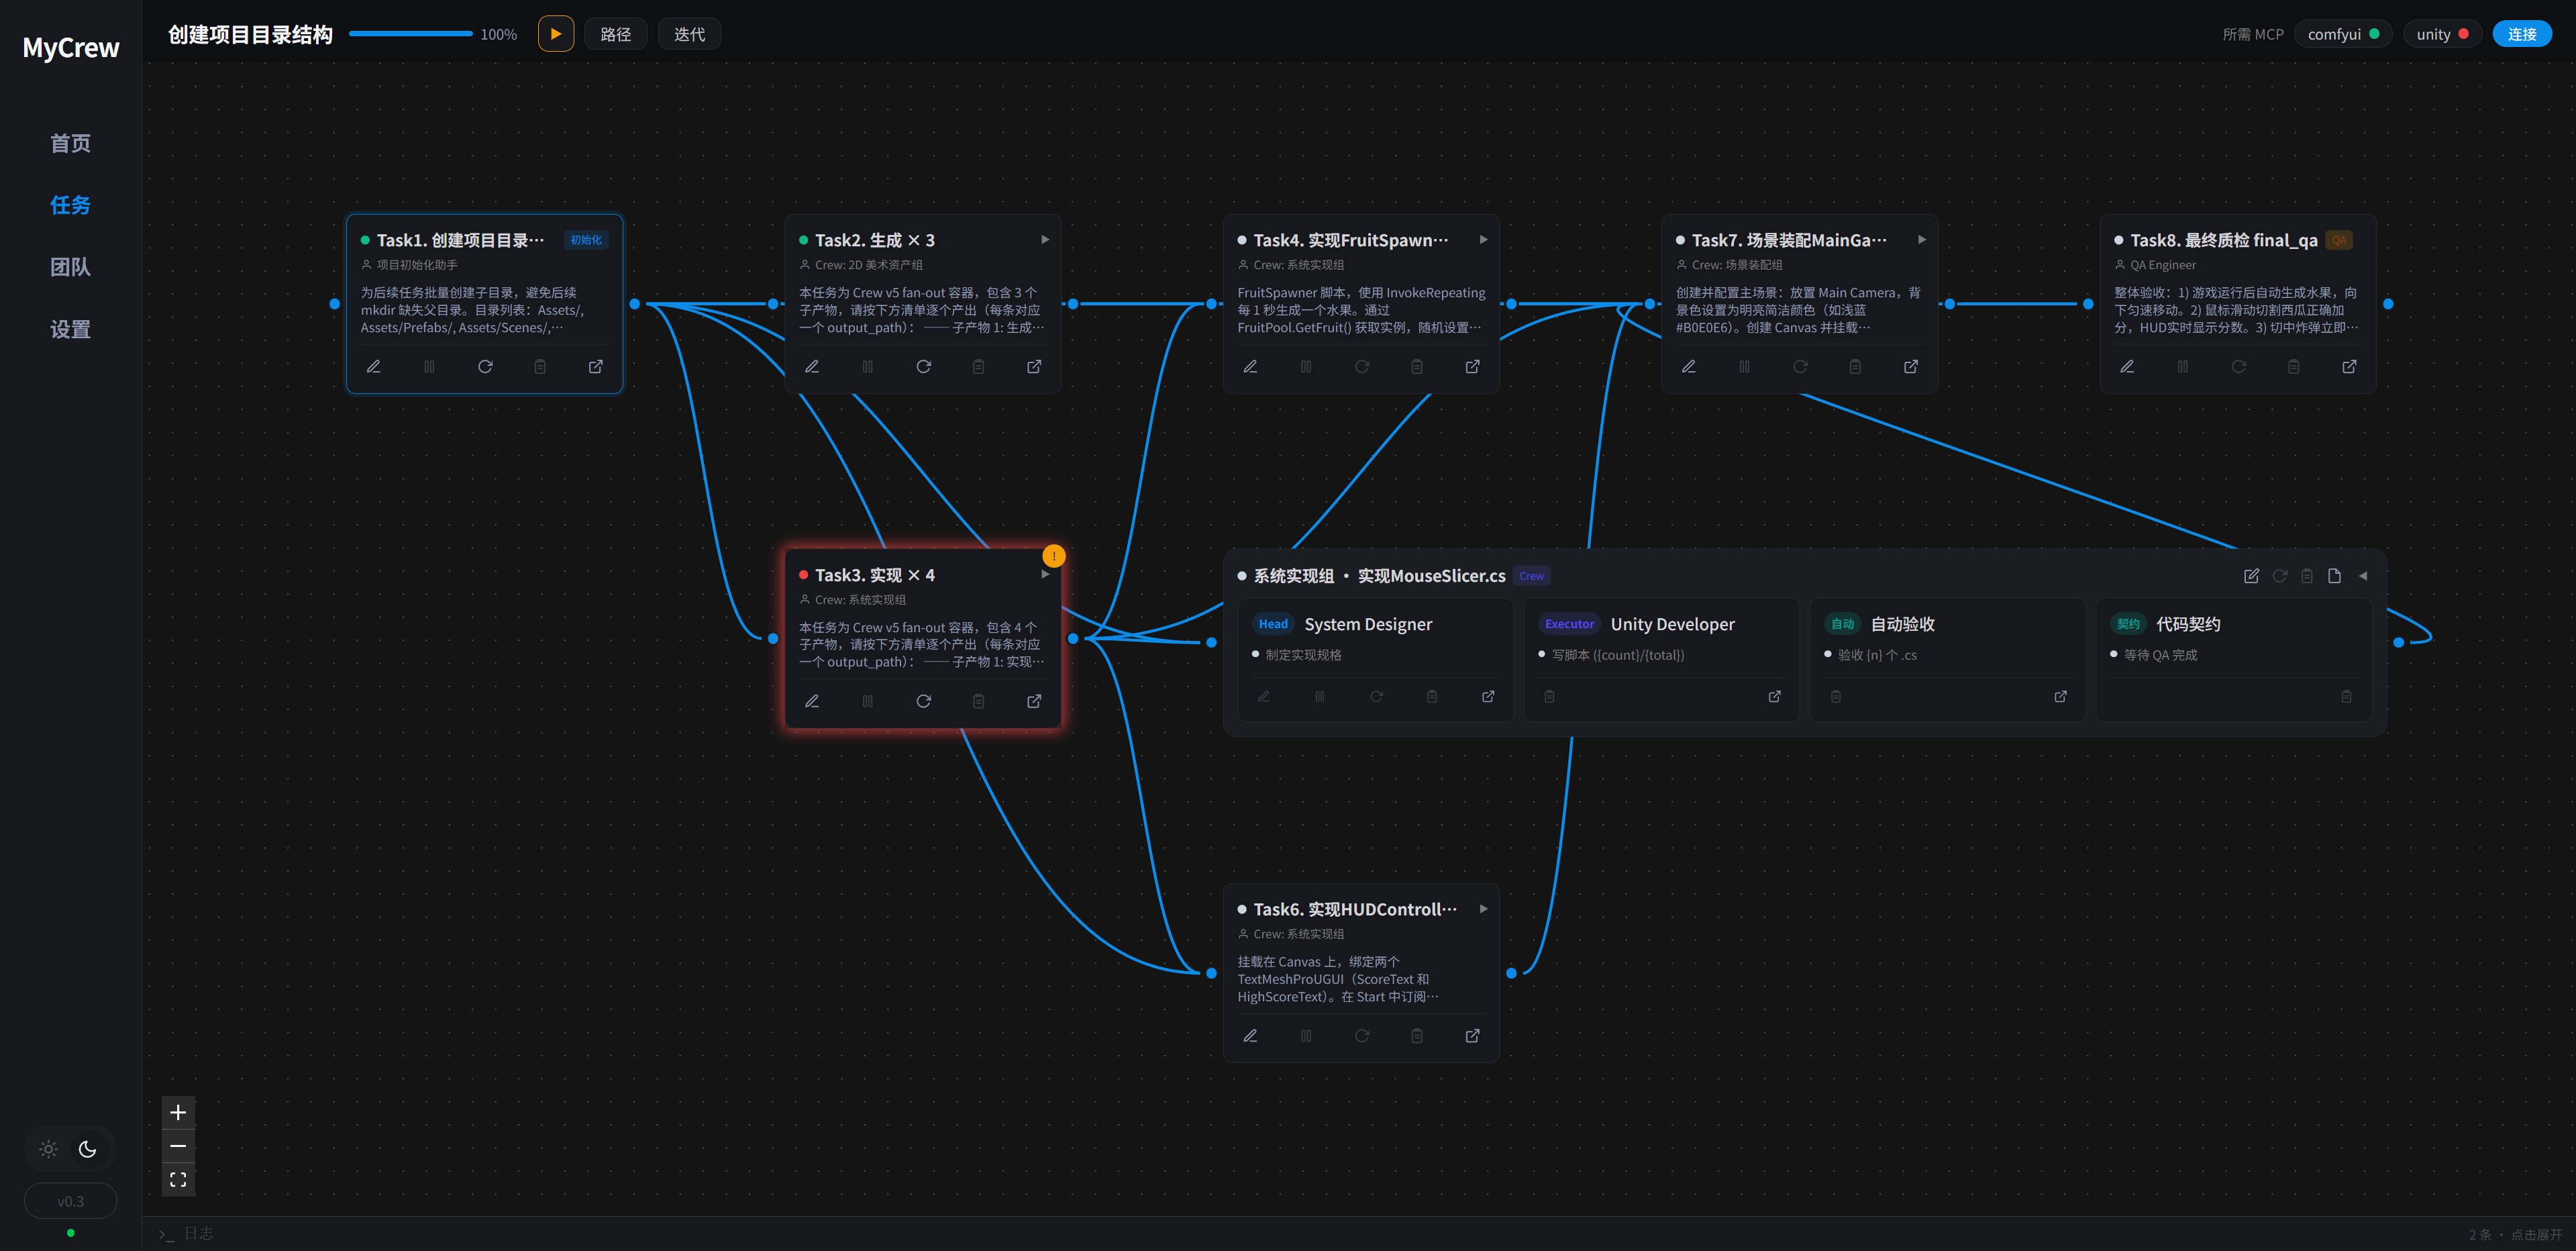
Task: Click the progress bar at 100%
Action: click(411, 34)
